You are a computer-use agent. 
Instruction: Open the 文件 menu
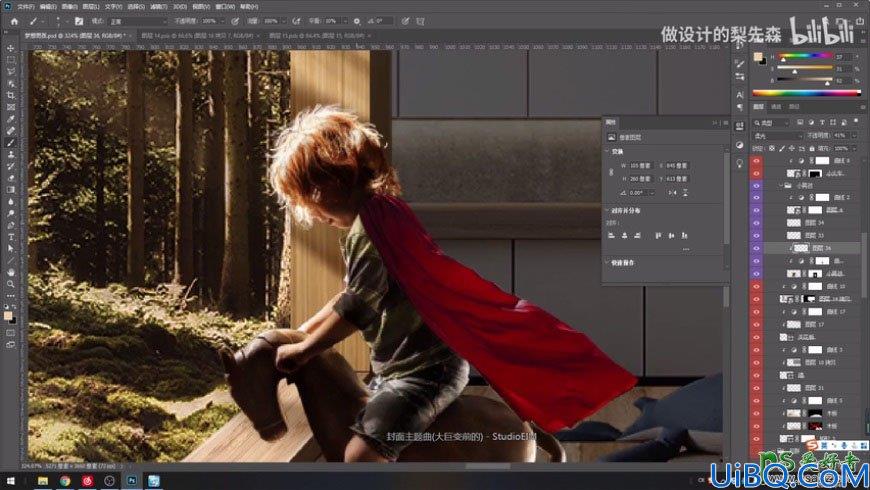pos(26,7)
